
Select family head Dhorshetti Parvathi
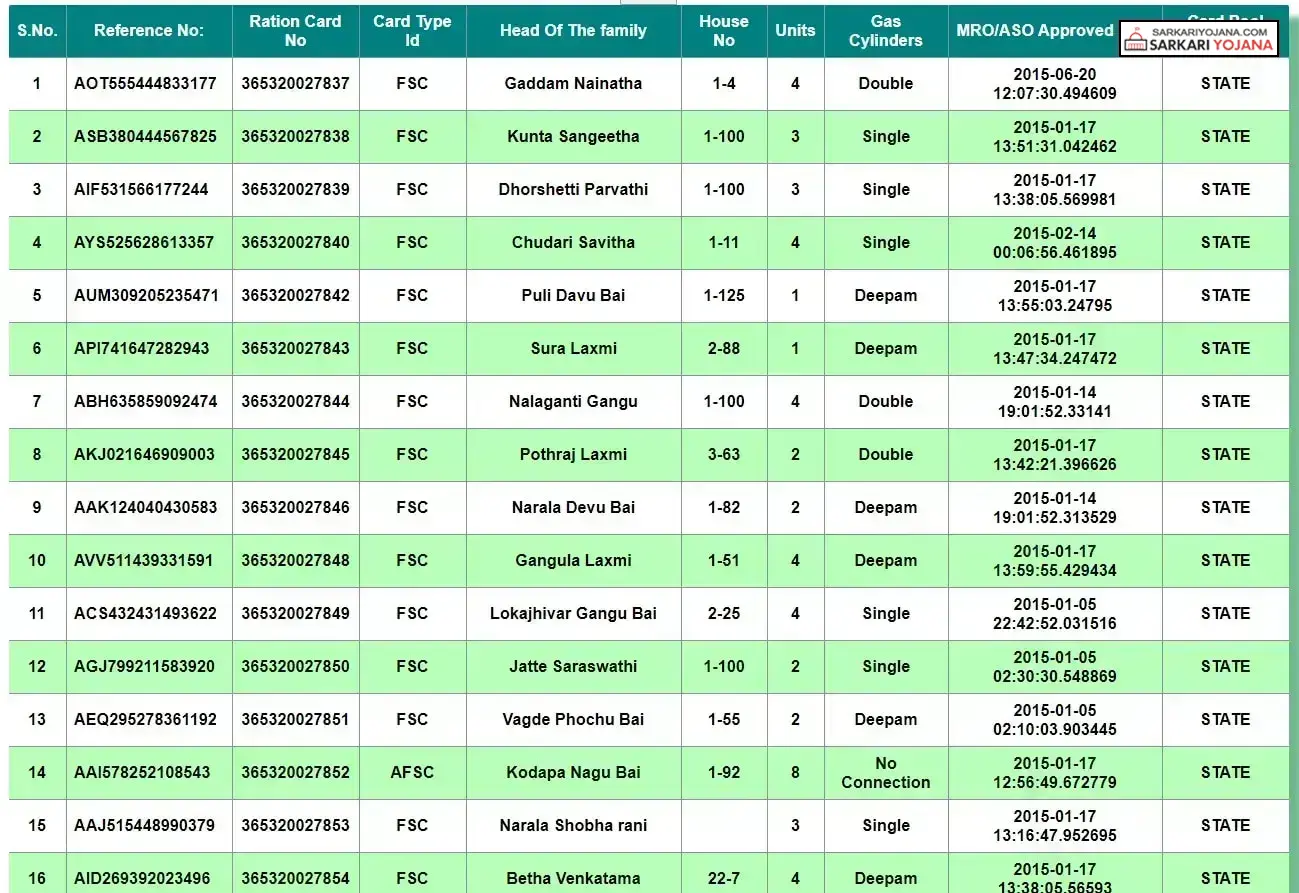[x=573, y=190]
